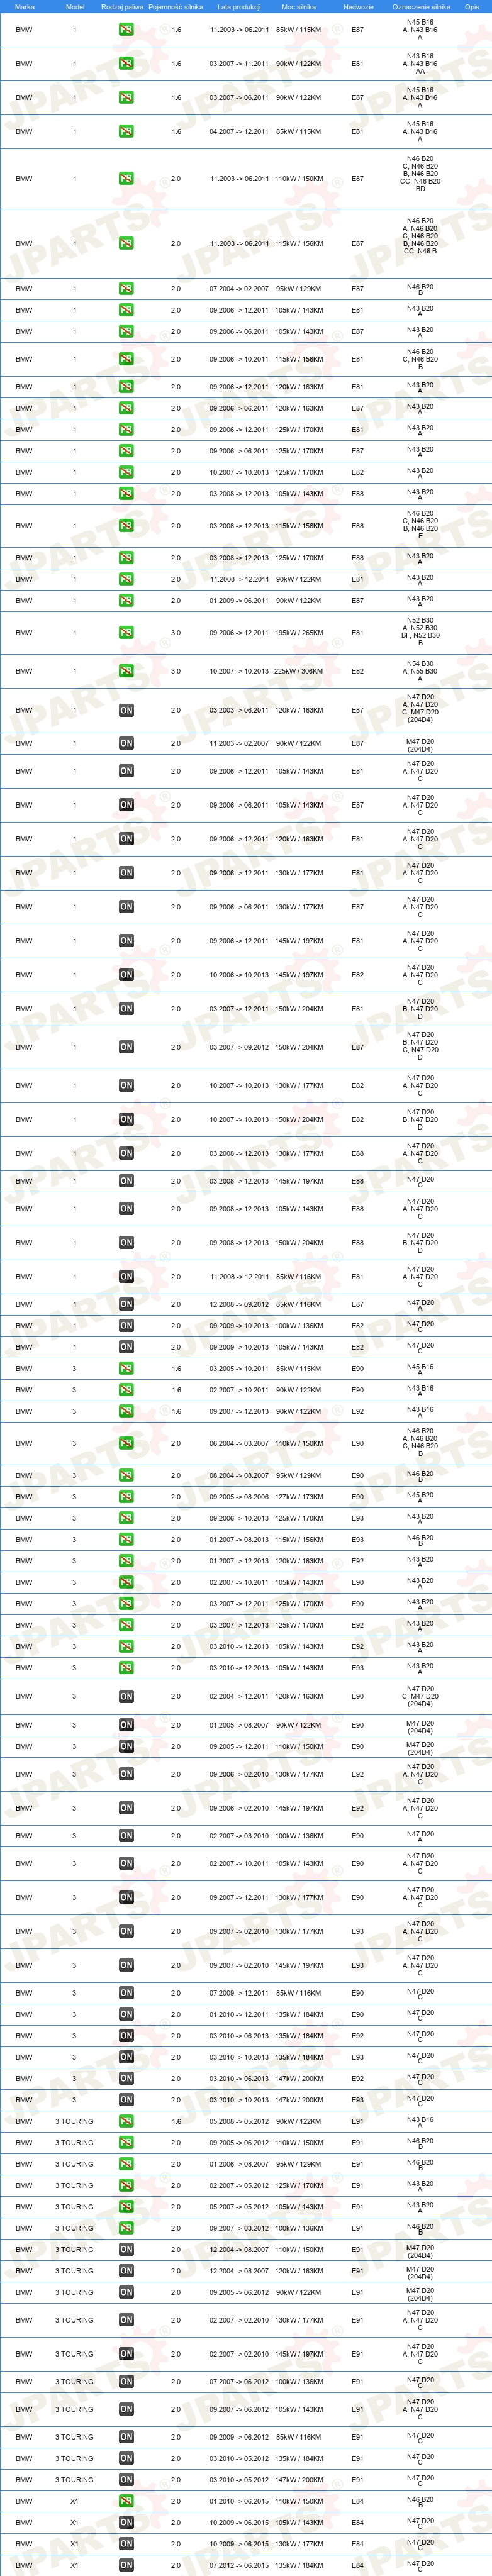The image size is (492, 2576).
Task: Click ON icon in row 12.2008 -> 09.2012
Action: coord(126,1304)
